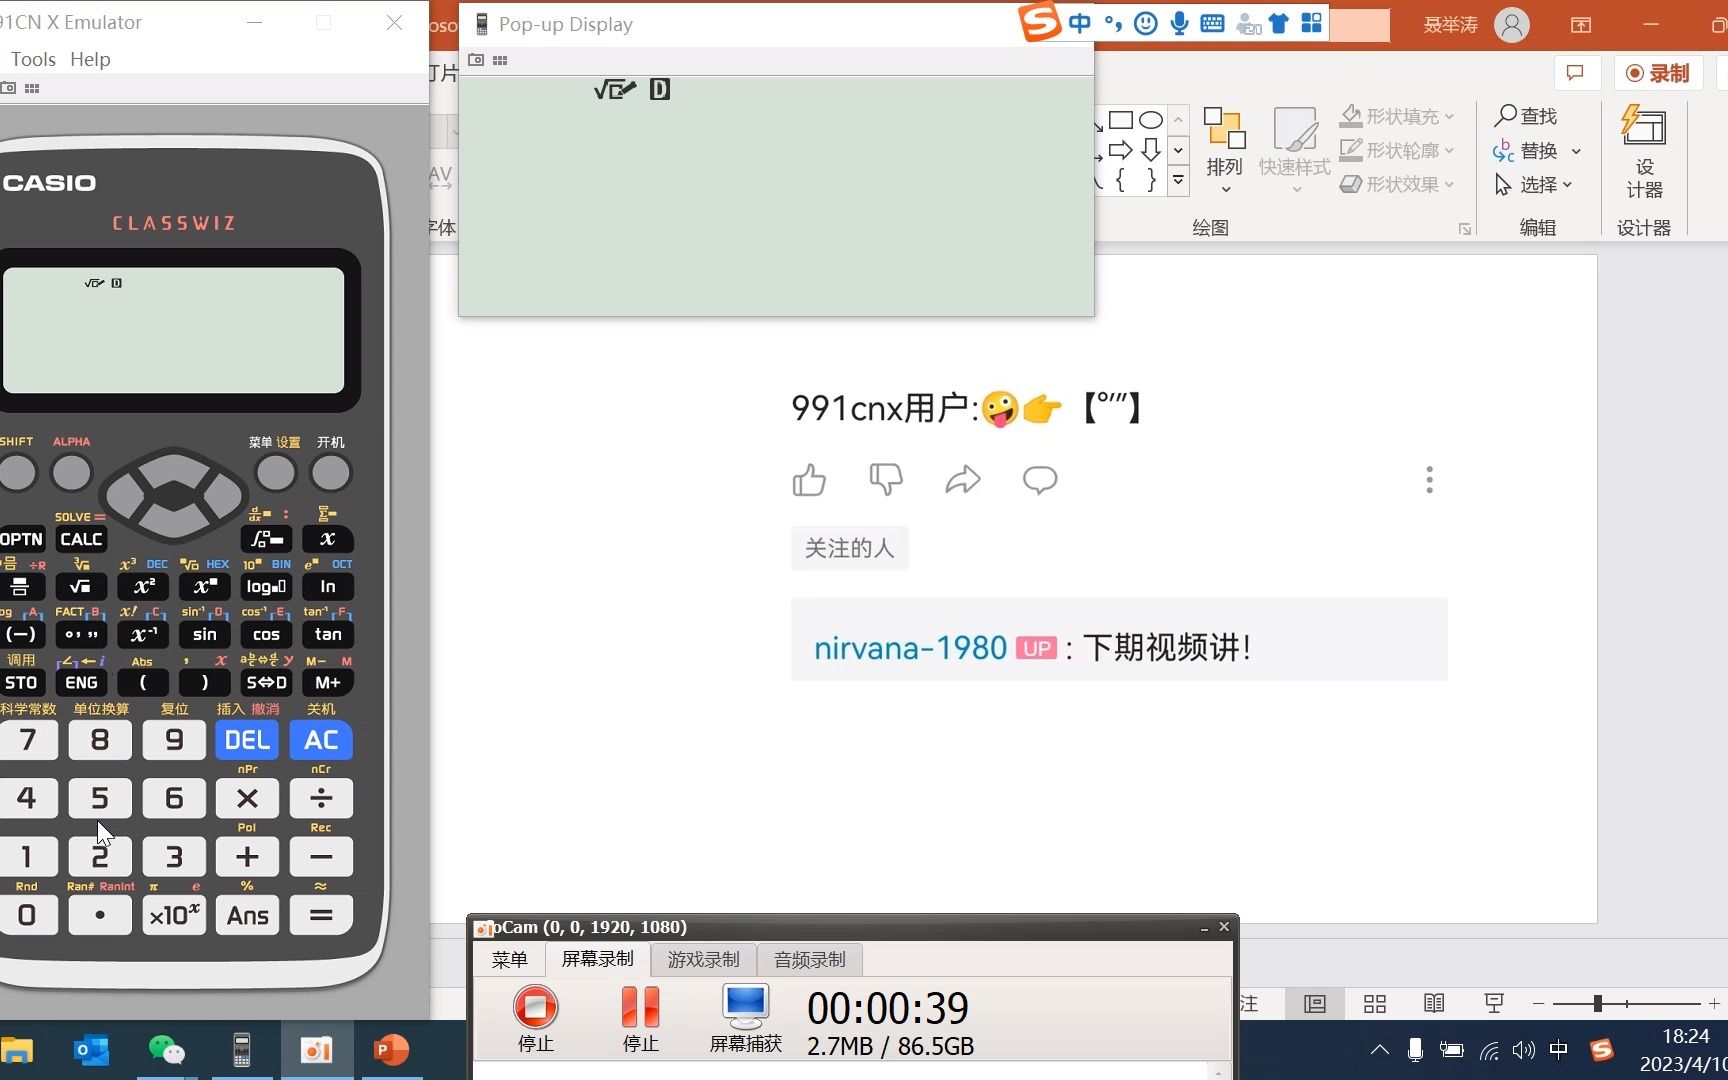
Task: Open the Quick Styles dropdown
Action: click(1295, 150)
